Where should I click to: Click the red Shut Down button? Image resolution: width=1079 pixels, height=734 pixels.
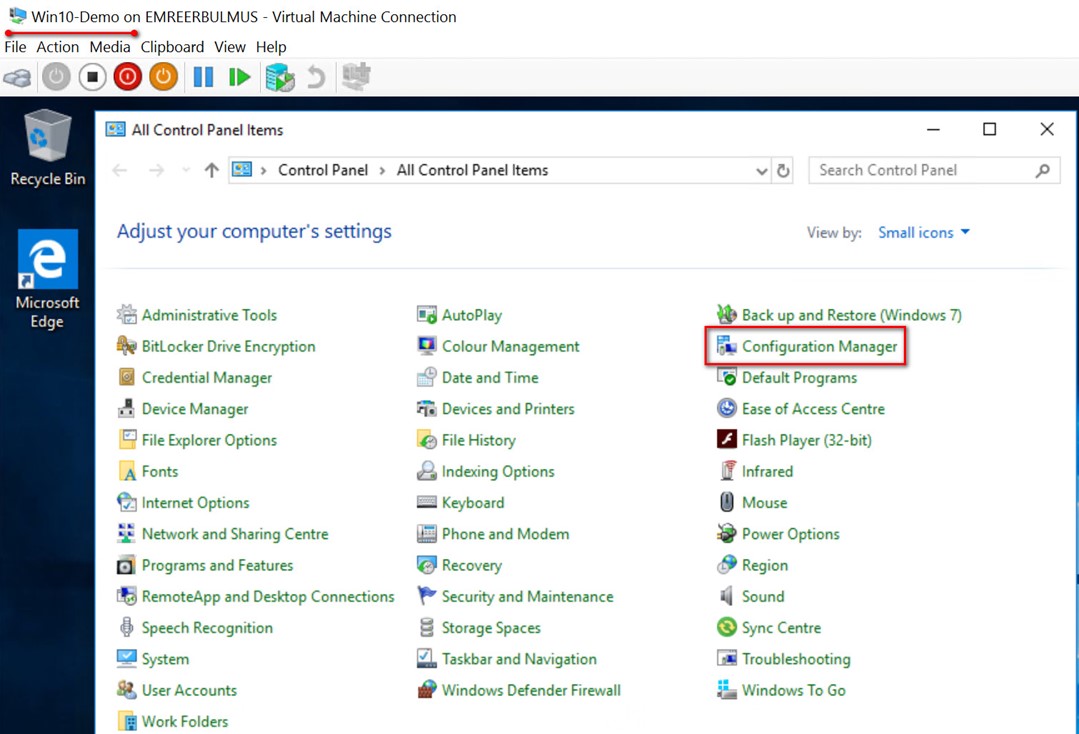[x=127, y=77]
